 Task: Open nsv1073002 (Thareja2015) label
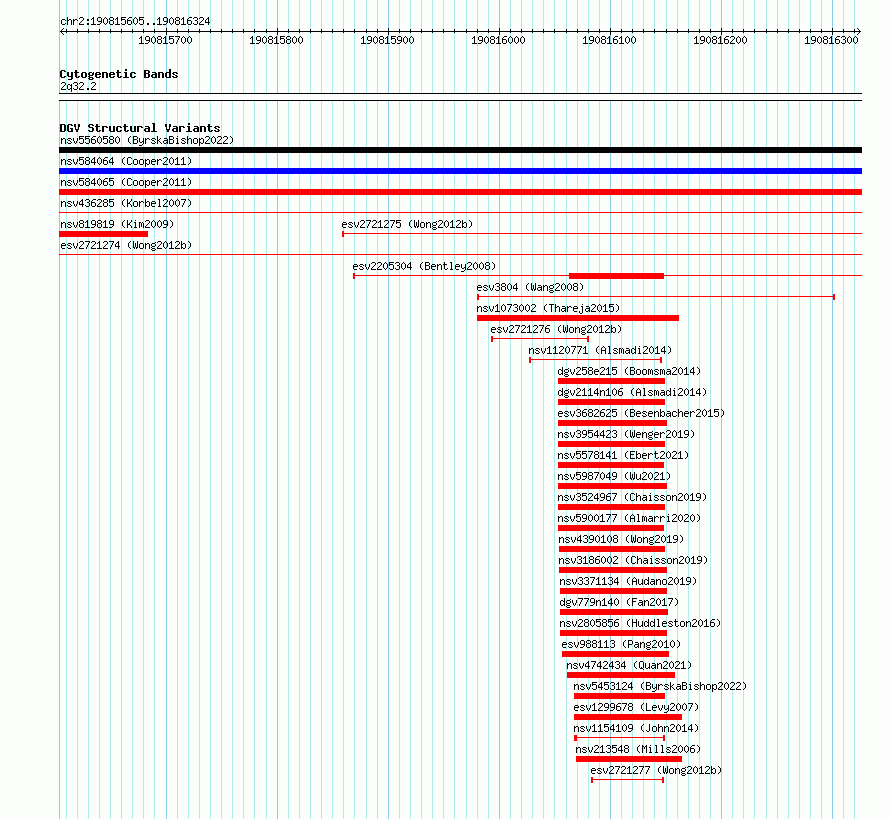coord(548,308)
